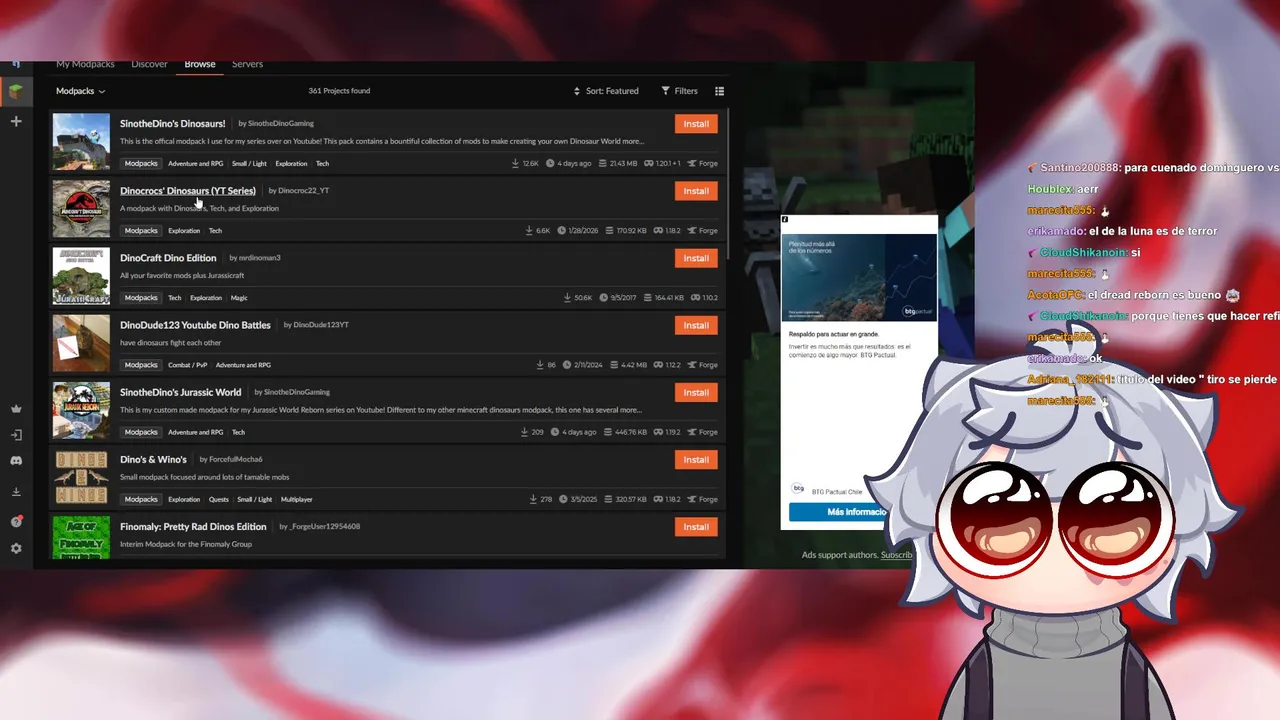Install Dinocrocs' Dinosaurs (YT Series)
Viewport: 1280px width, 720px height.
pos(696,191)
